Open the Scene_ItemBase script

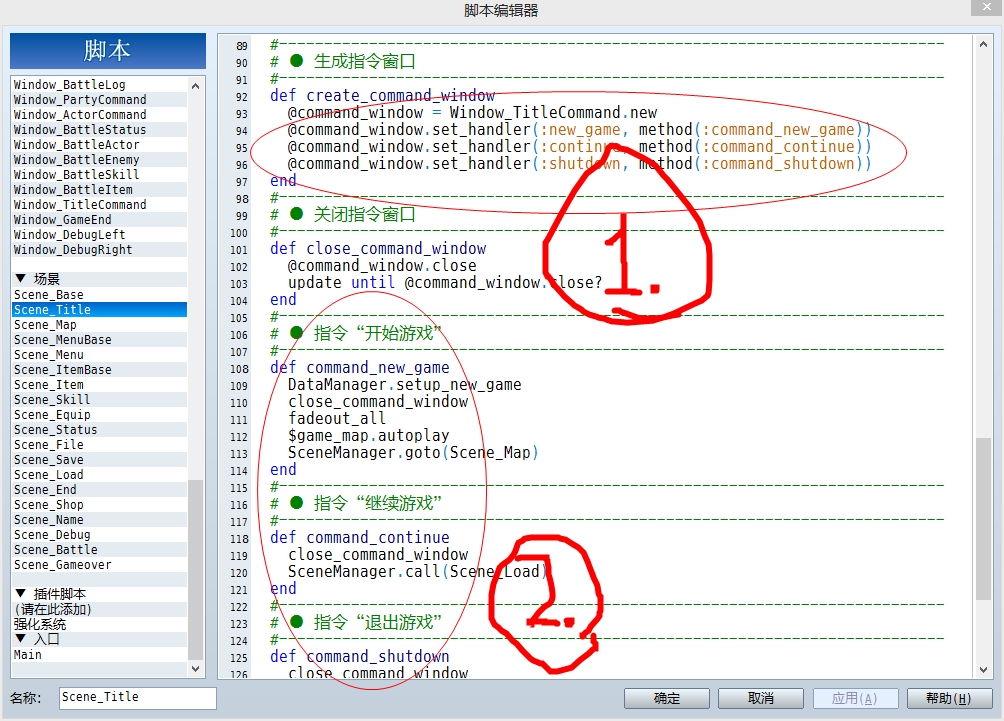point(100,370)
